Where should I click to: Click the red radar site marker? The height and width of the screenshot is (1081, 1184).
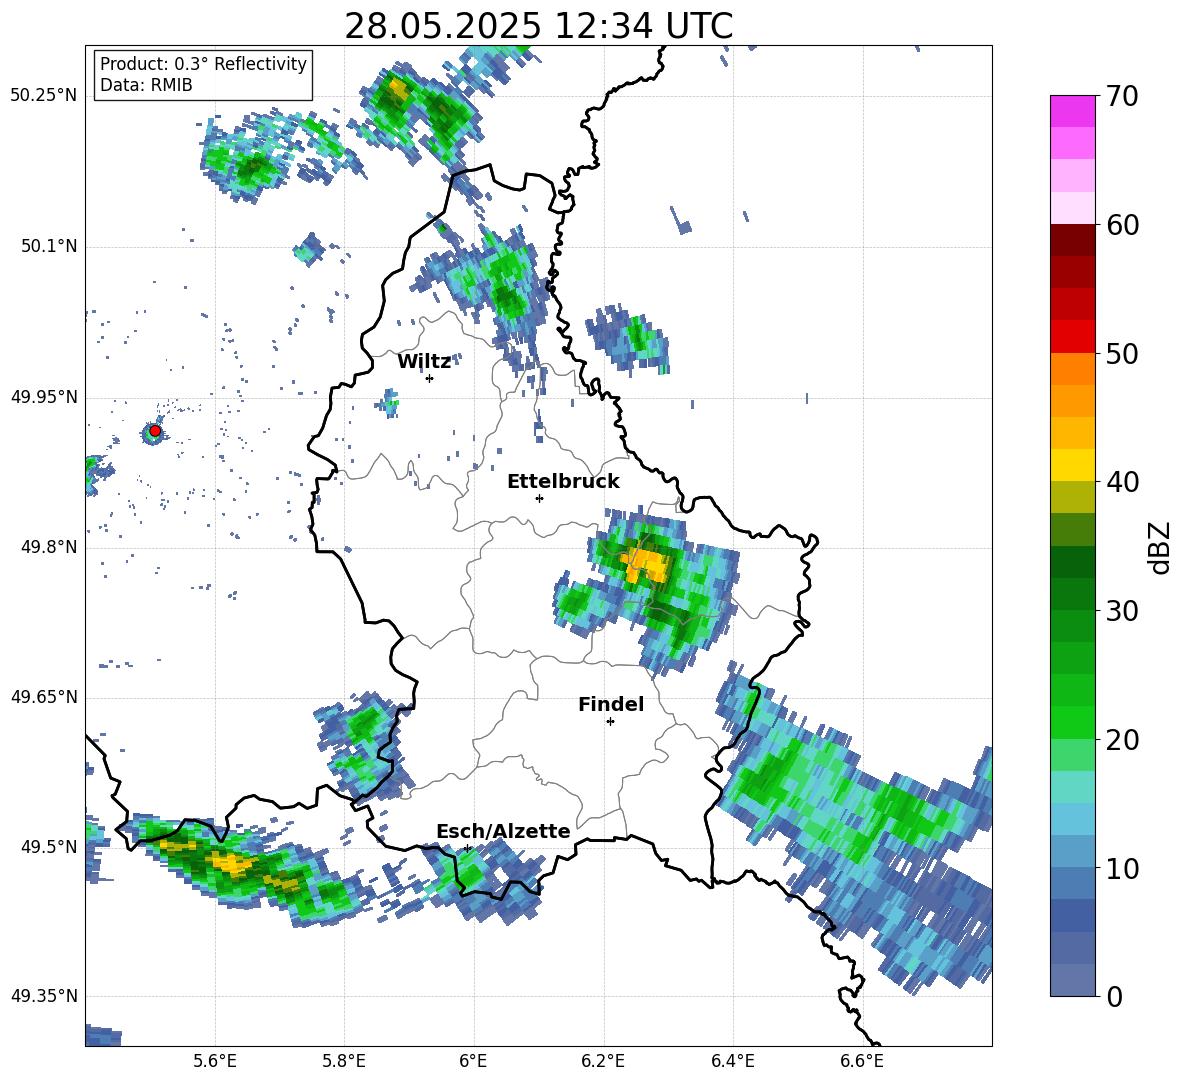pyautogui.click(x=155, y=431)
